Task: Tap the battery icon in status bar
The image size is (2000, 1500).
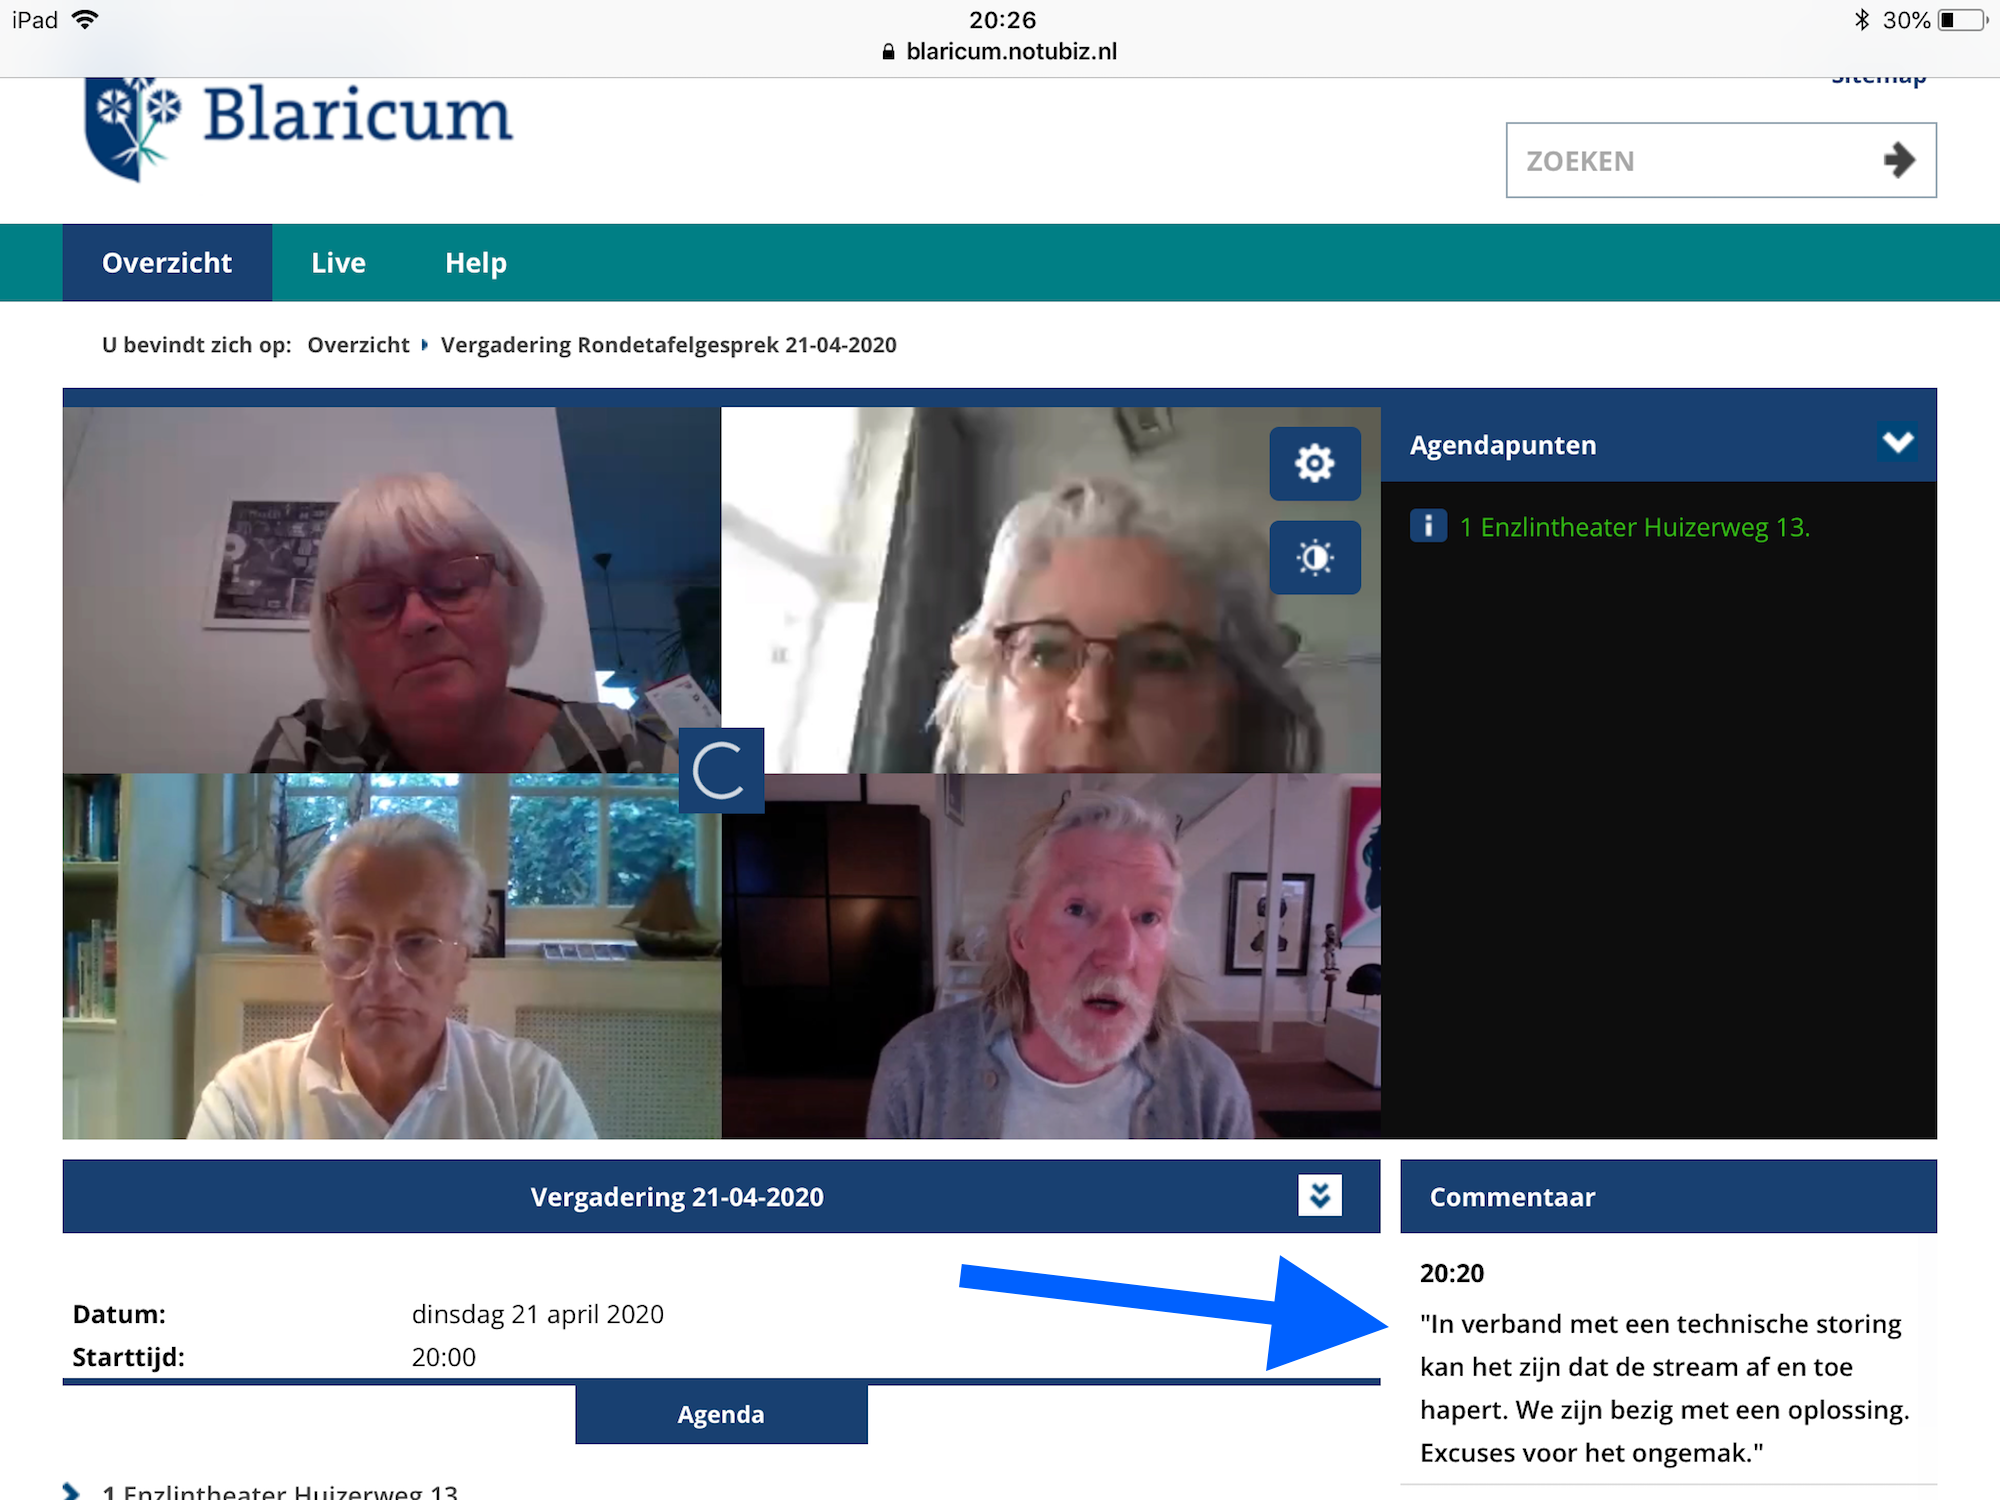Action: click(1962, 20)
